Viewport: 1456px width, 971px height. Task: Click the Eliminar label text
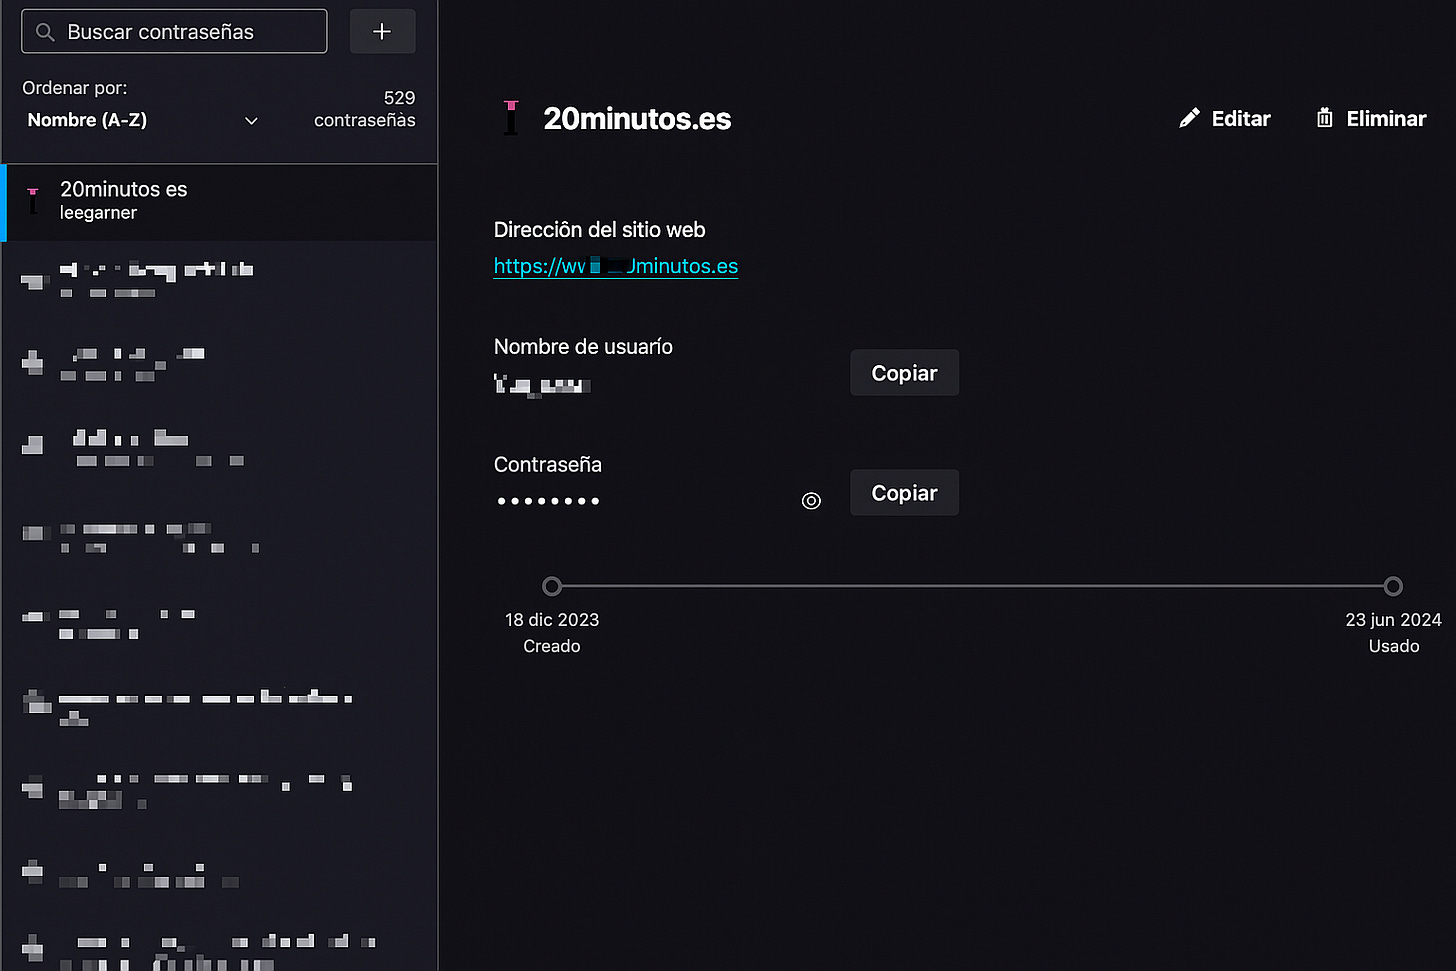coord(1386,118)
